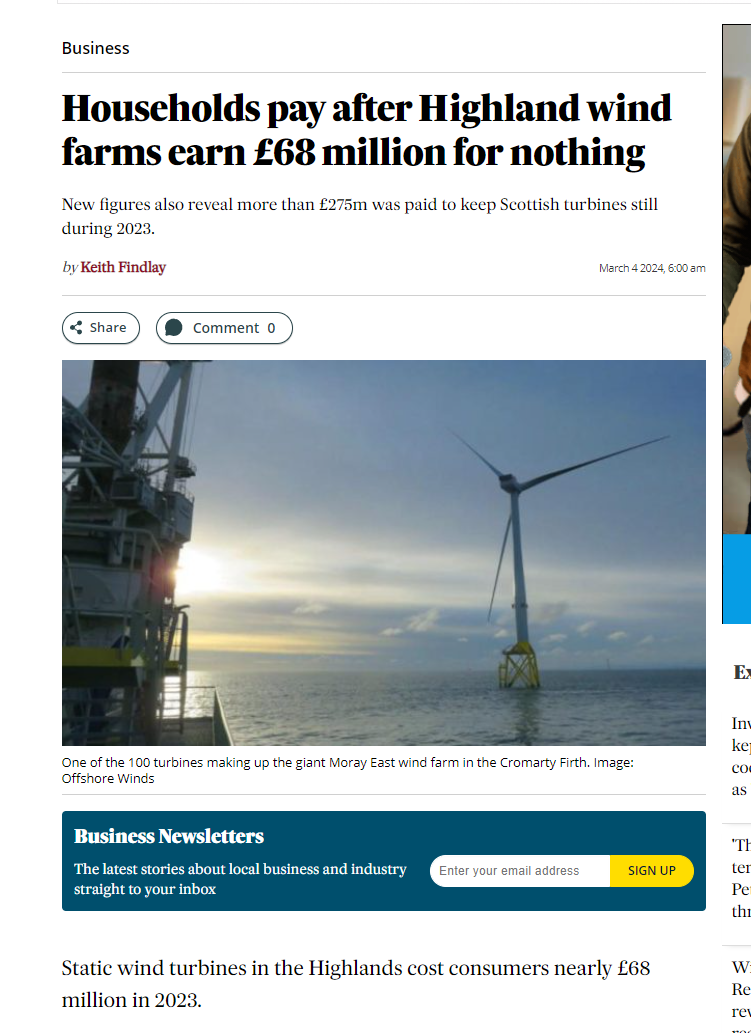This screenshot has height=1033, width=751.
Task: Click the headline about Highland wind farms
Action: coord(366,130)
